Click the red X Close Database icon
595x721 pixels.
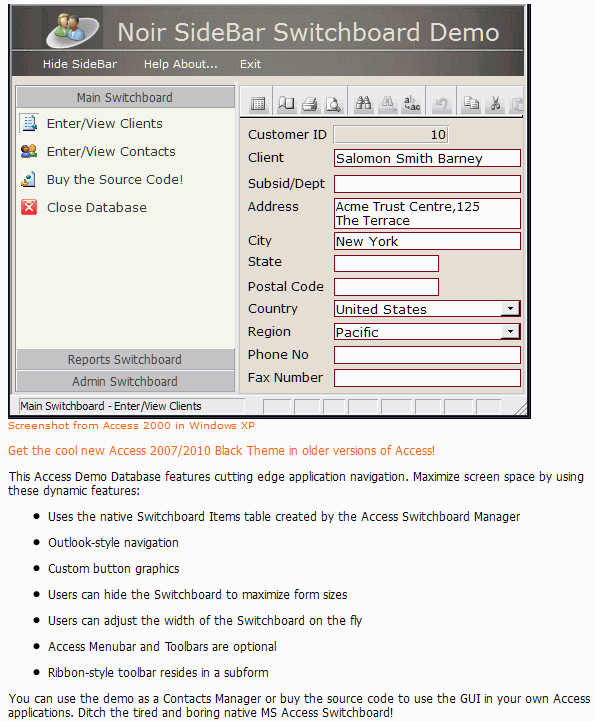pos(29,207)
